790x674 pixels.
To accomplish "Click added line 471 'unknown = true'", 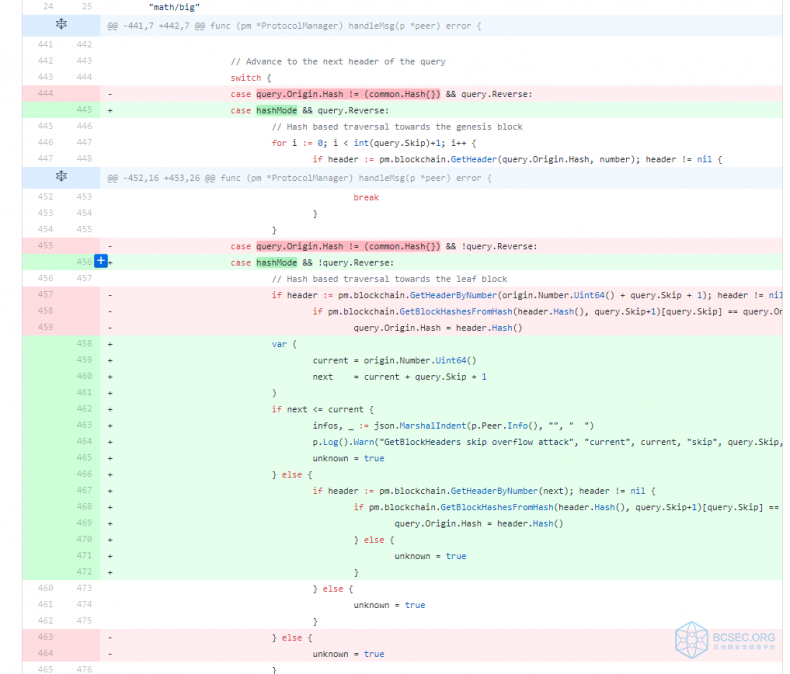I will [430, 556].
